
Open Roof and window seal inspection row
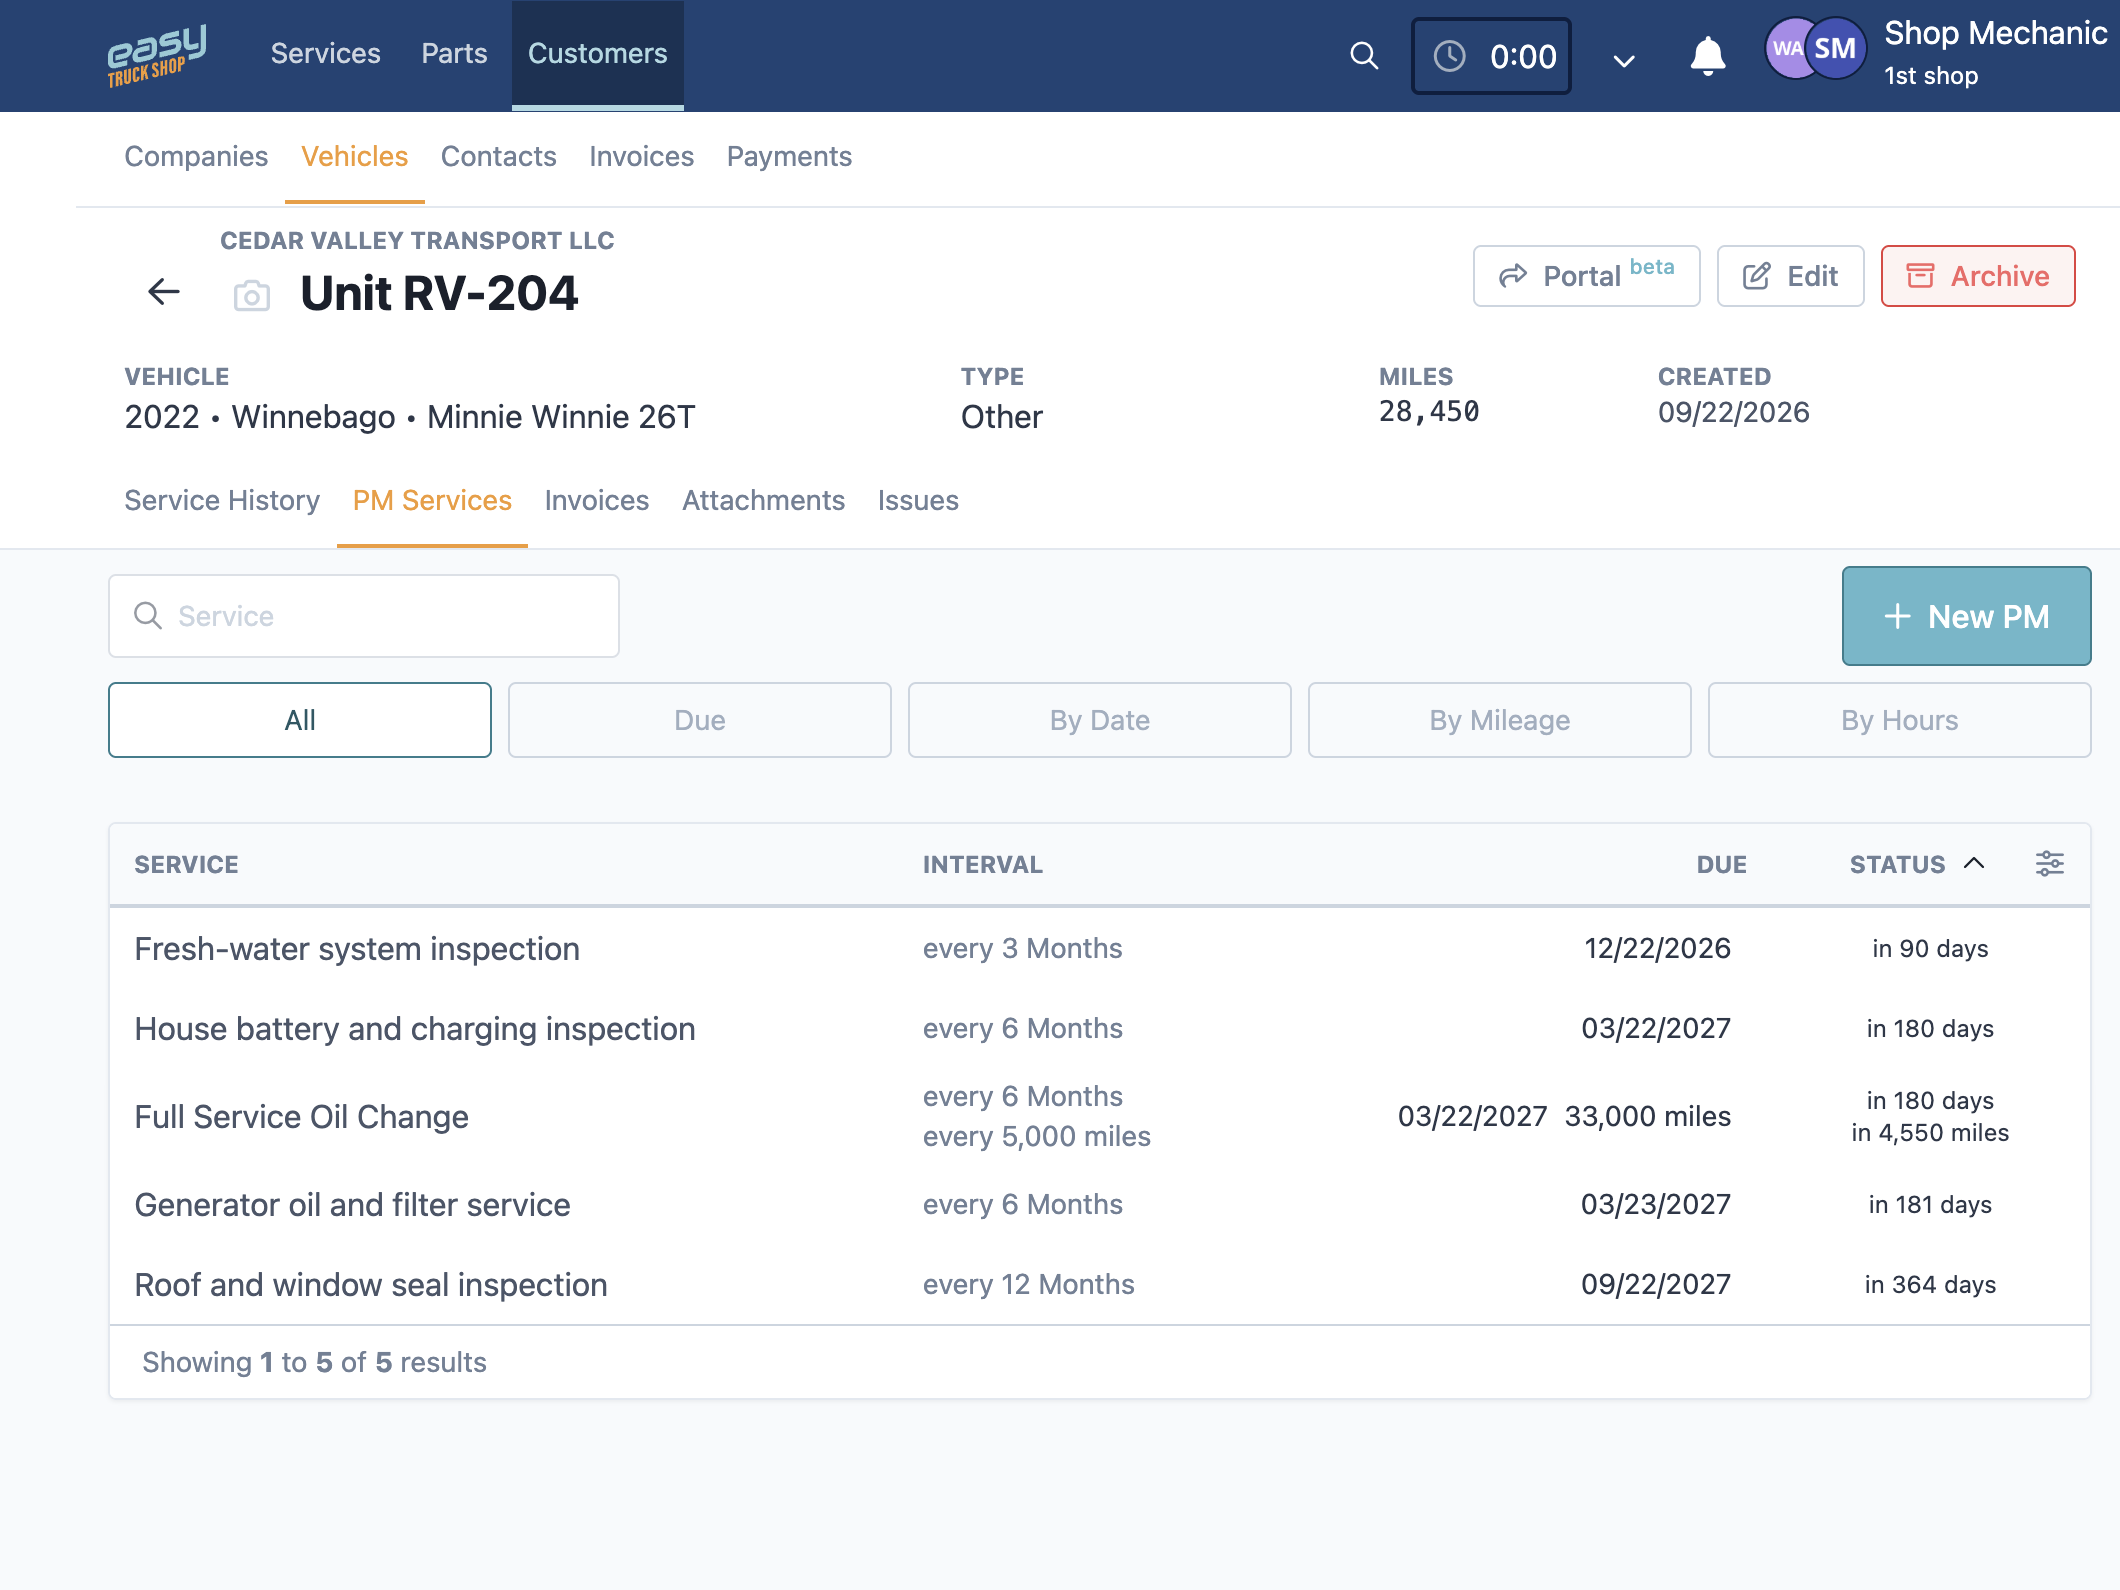[1100, 1285]
